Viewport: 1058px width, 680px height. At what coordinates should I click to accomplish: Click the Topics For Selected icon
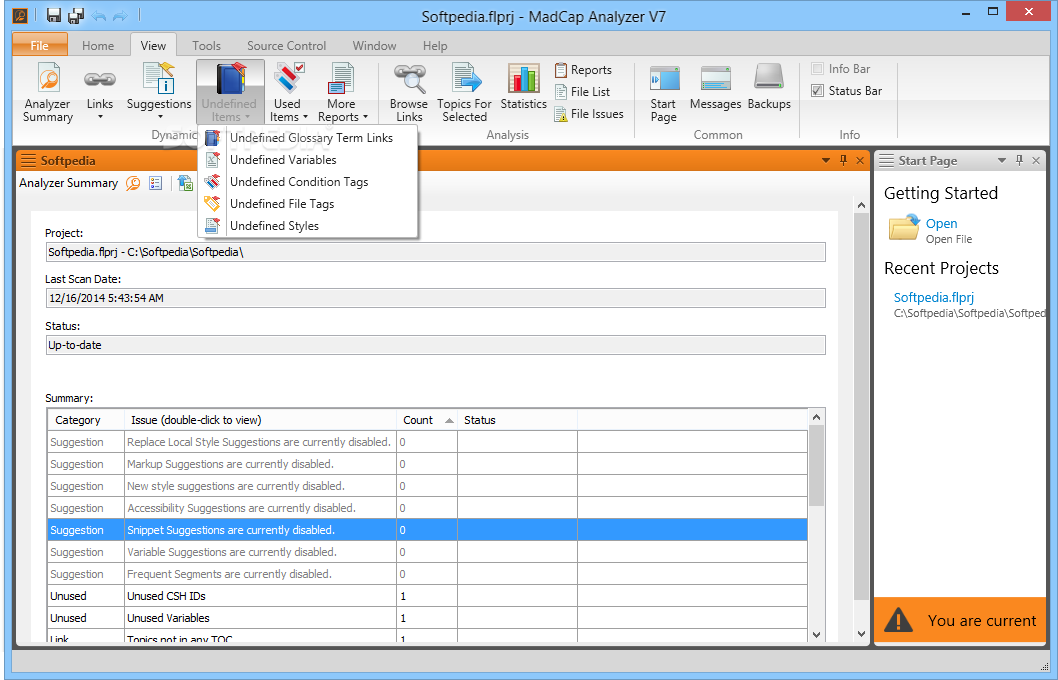click(464, 92)
